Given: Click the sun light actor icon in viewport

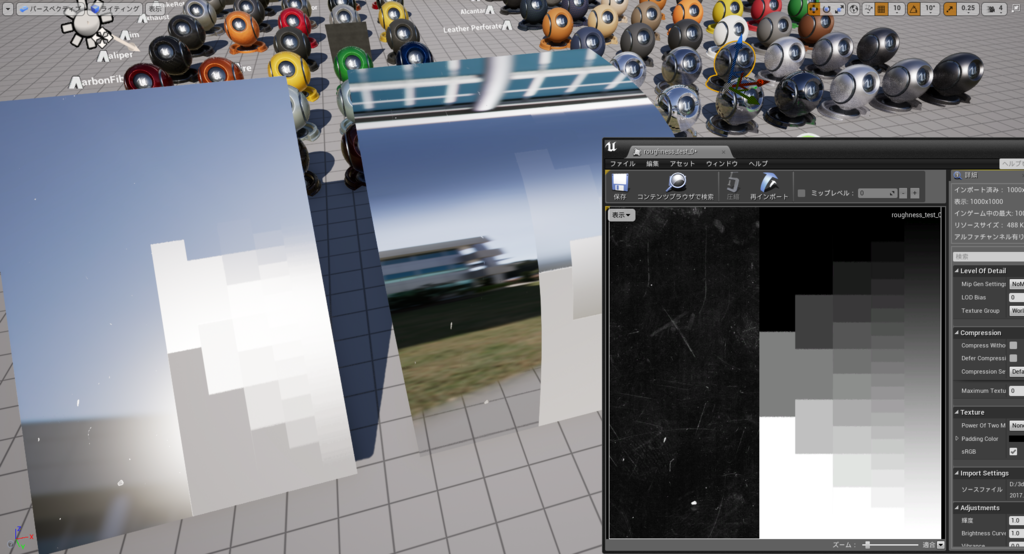Looking at the screenshot, I should (x=88, y=26).
